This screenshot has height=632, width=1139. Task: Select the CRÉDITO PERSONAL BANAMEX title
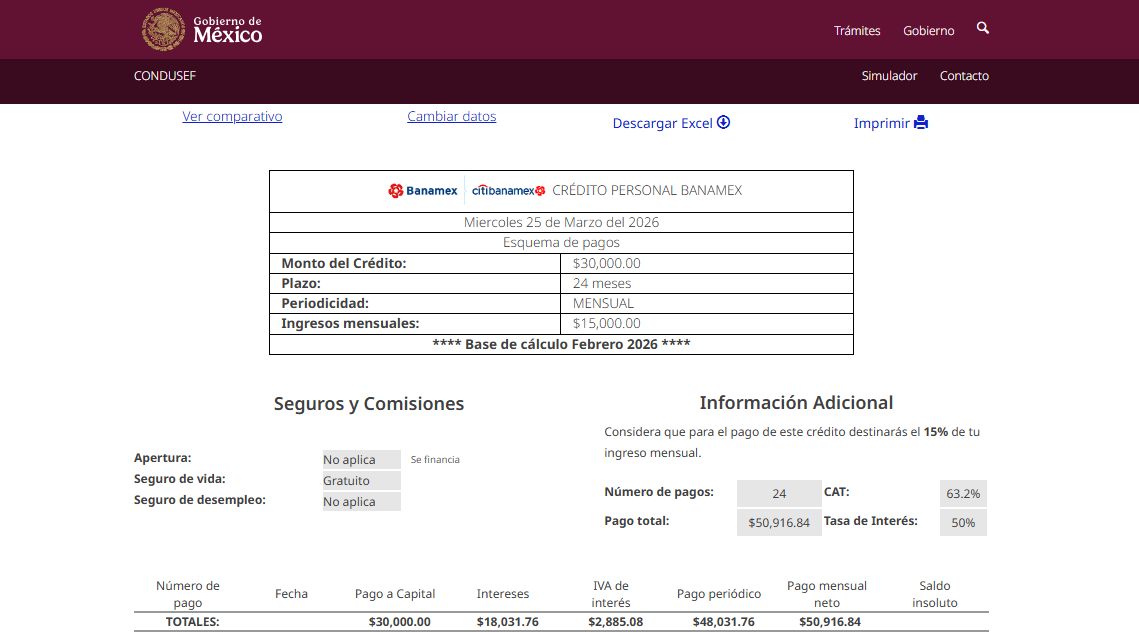[647, 190]
